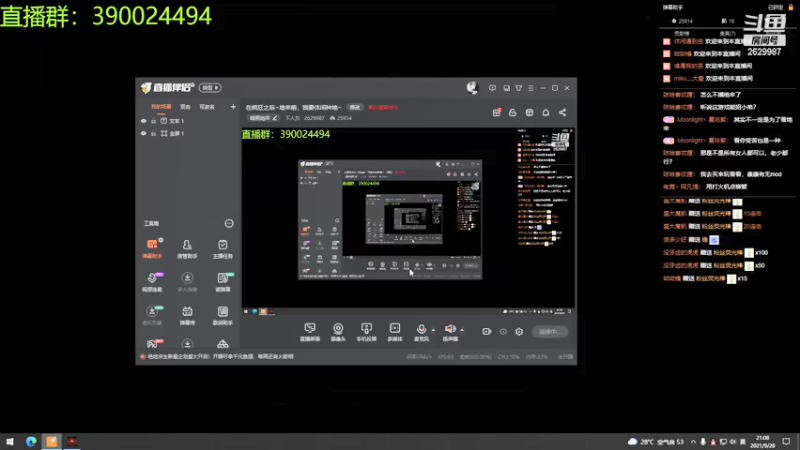This screenshot has height=450, width=800.
Task: Open the 弹幕秀 tool
Action: coord(187,315)
